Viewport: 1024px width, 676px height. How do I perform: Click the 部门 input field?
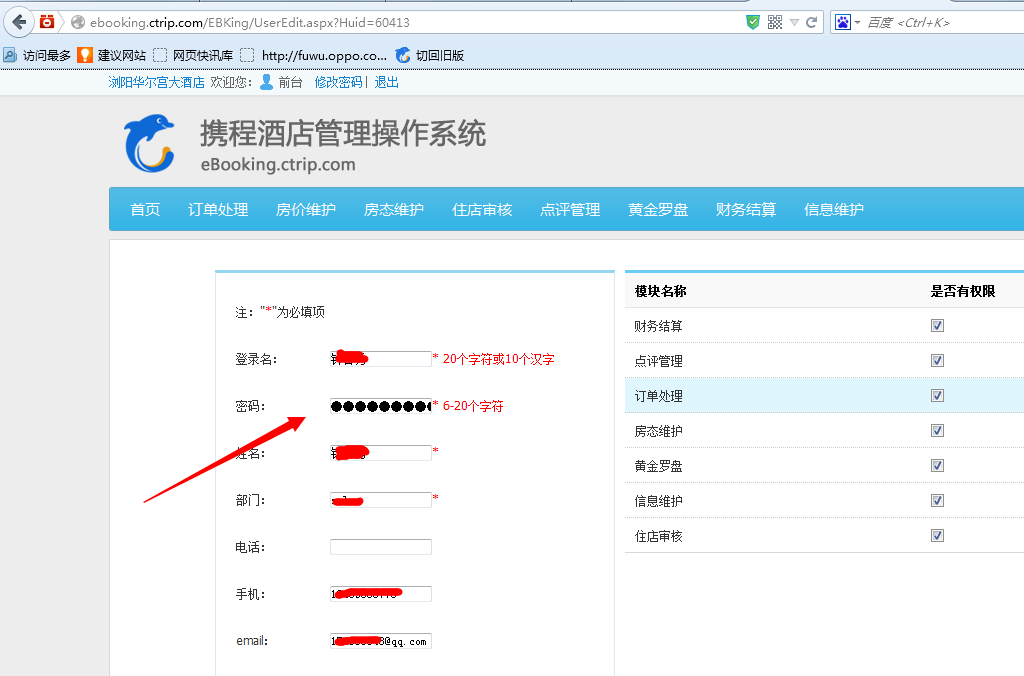tap(381, 500)
